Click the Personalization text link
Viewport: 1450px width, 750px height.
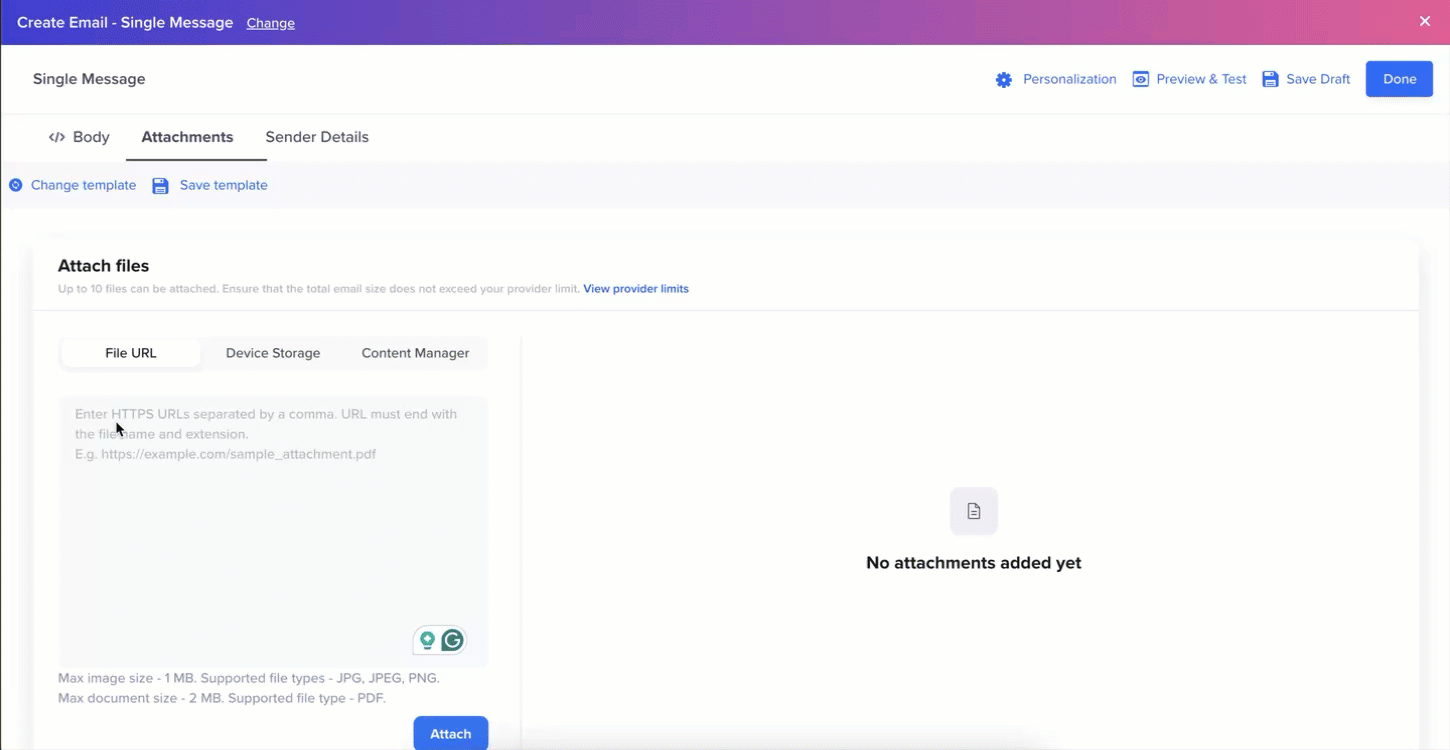[x=1070, y=79]
